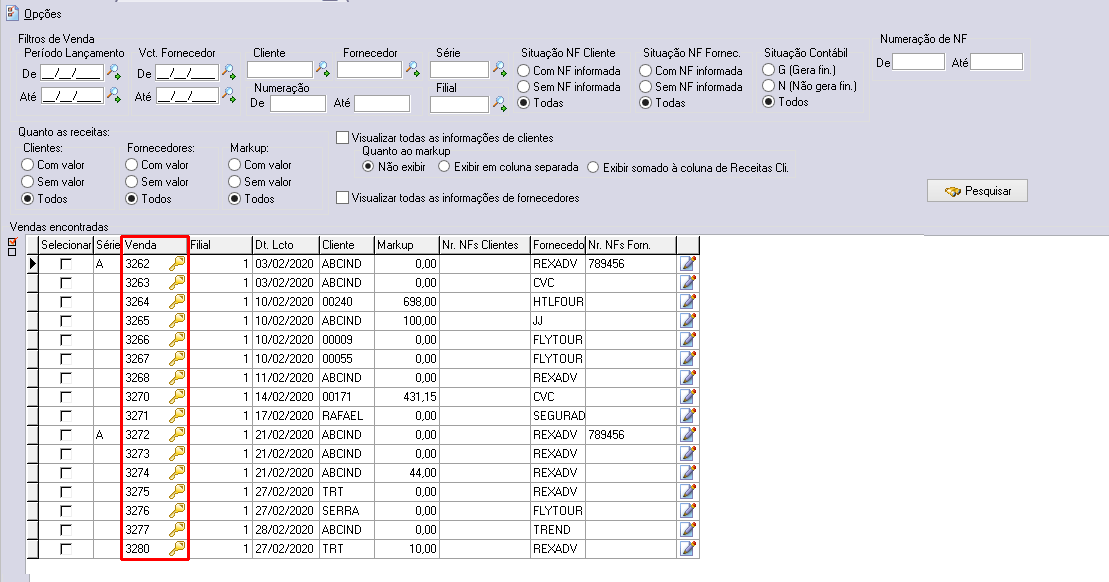The image size is (1109, 582).
Task: Tick Selecionar checkbox for venda 3262
Action: pos(66,264)
